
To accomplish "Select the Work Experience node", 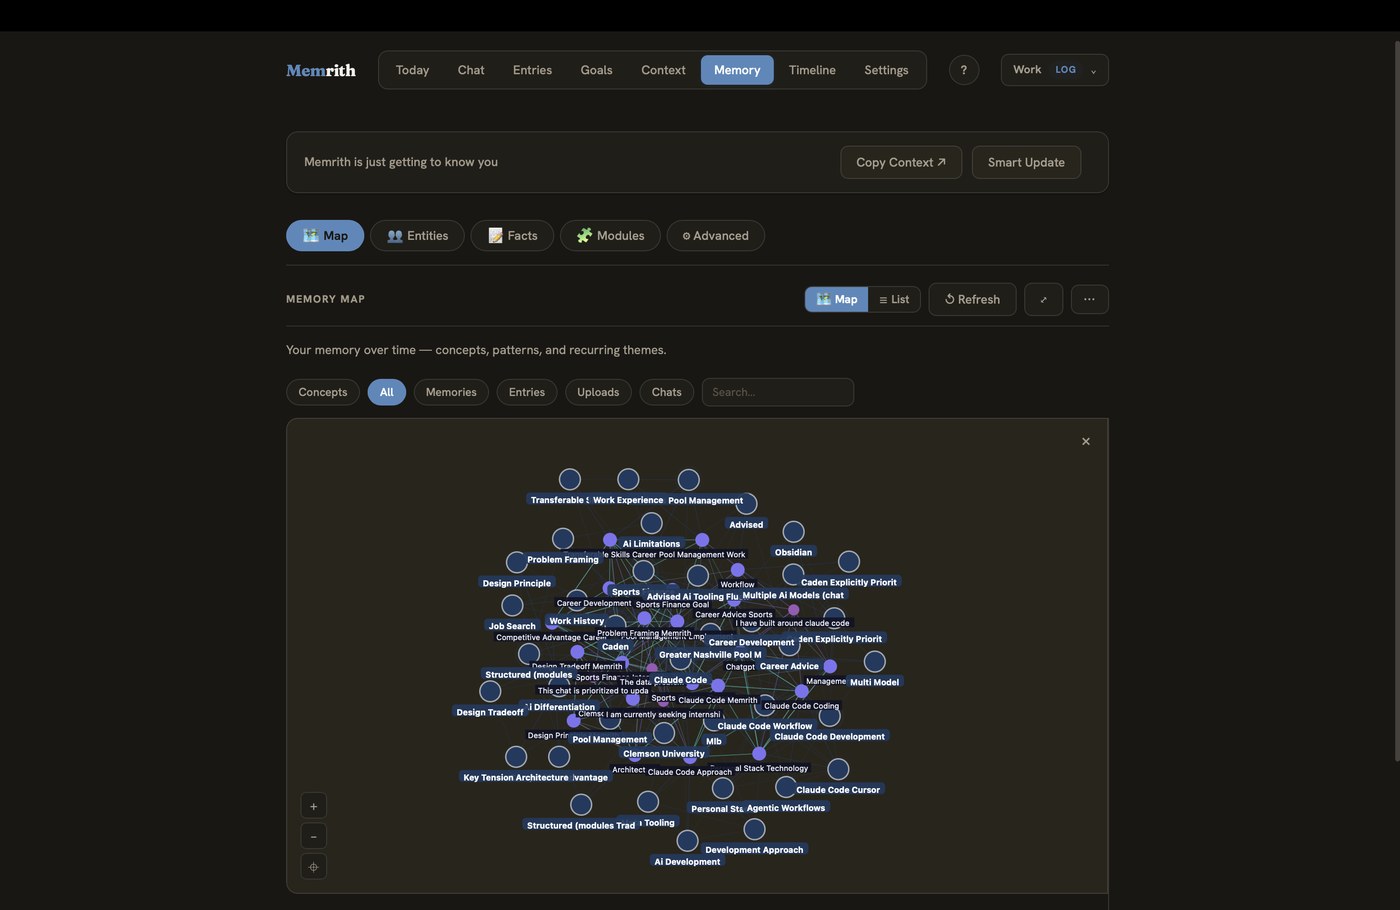I will click(x=628, y=480).
